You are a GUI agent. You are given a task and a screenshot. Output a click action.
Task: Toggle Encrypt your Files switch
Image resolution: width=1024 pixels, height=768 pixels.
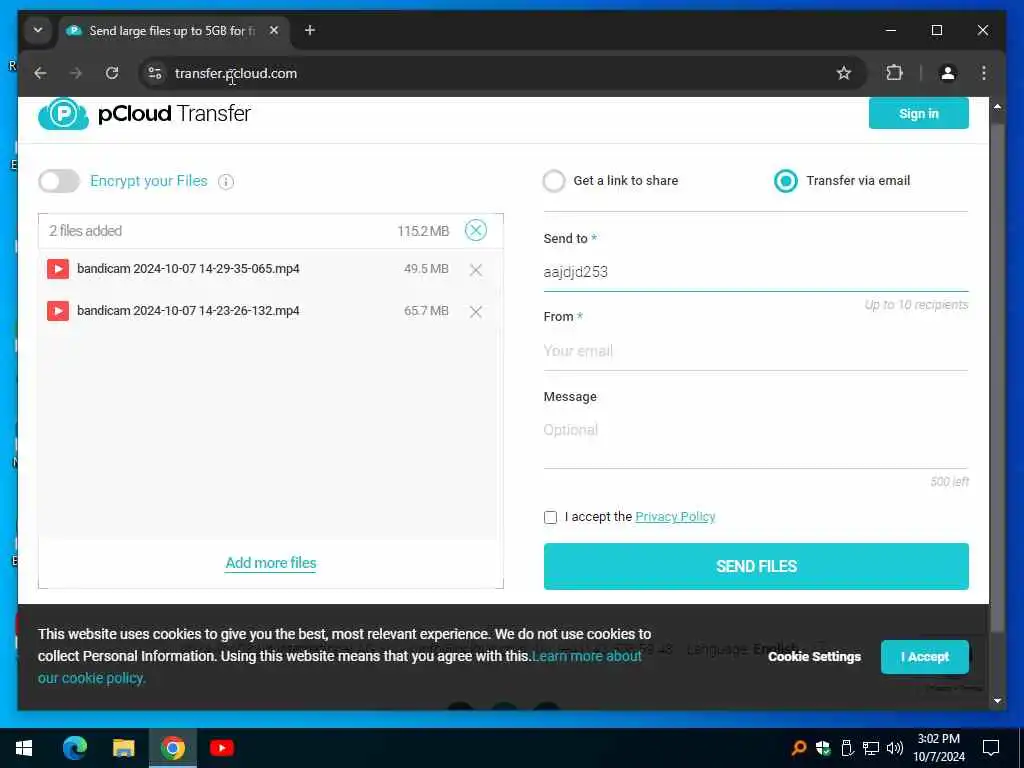tap(59, 181)
